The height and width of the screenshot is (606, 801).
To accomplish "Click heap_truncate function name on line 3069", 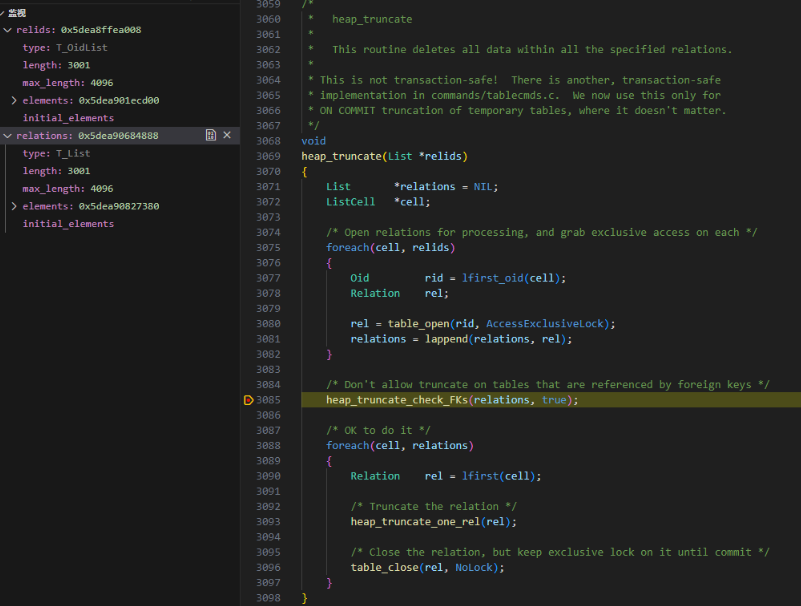I will click(x=341, y=156).
